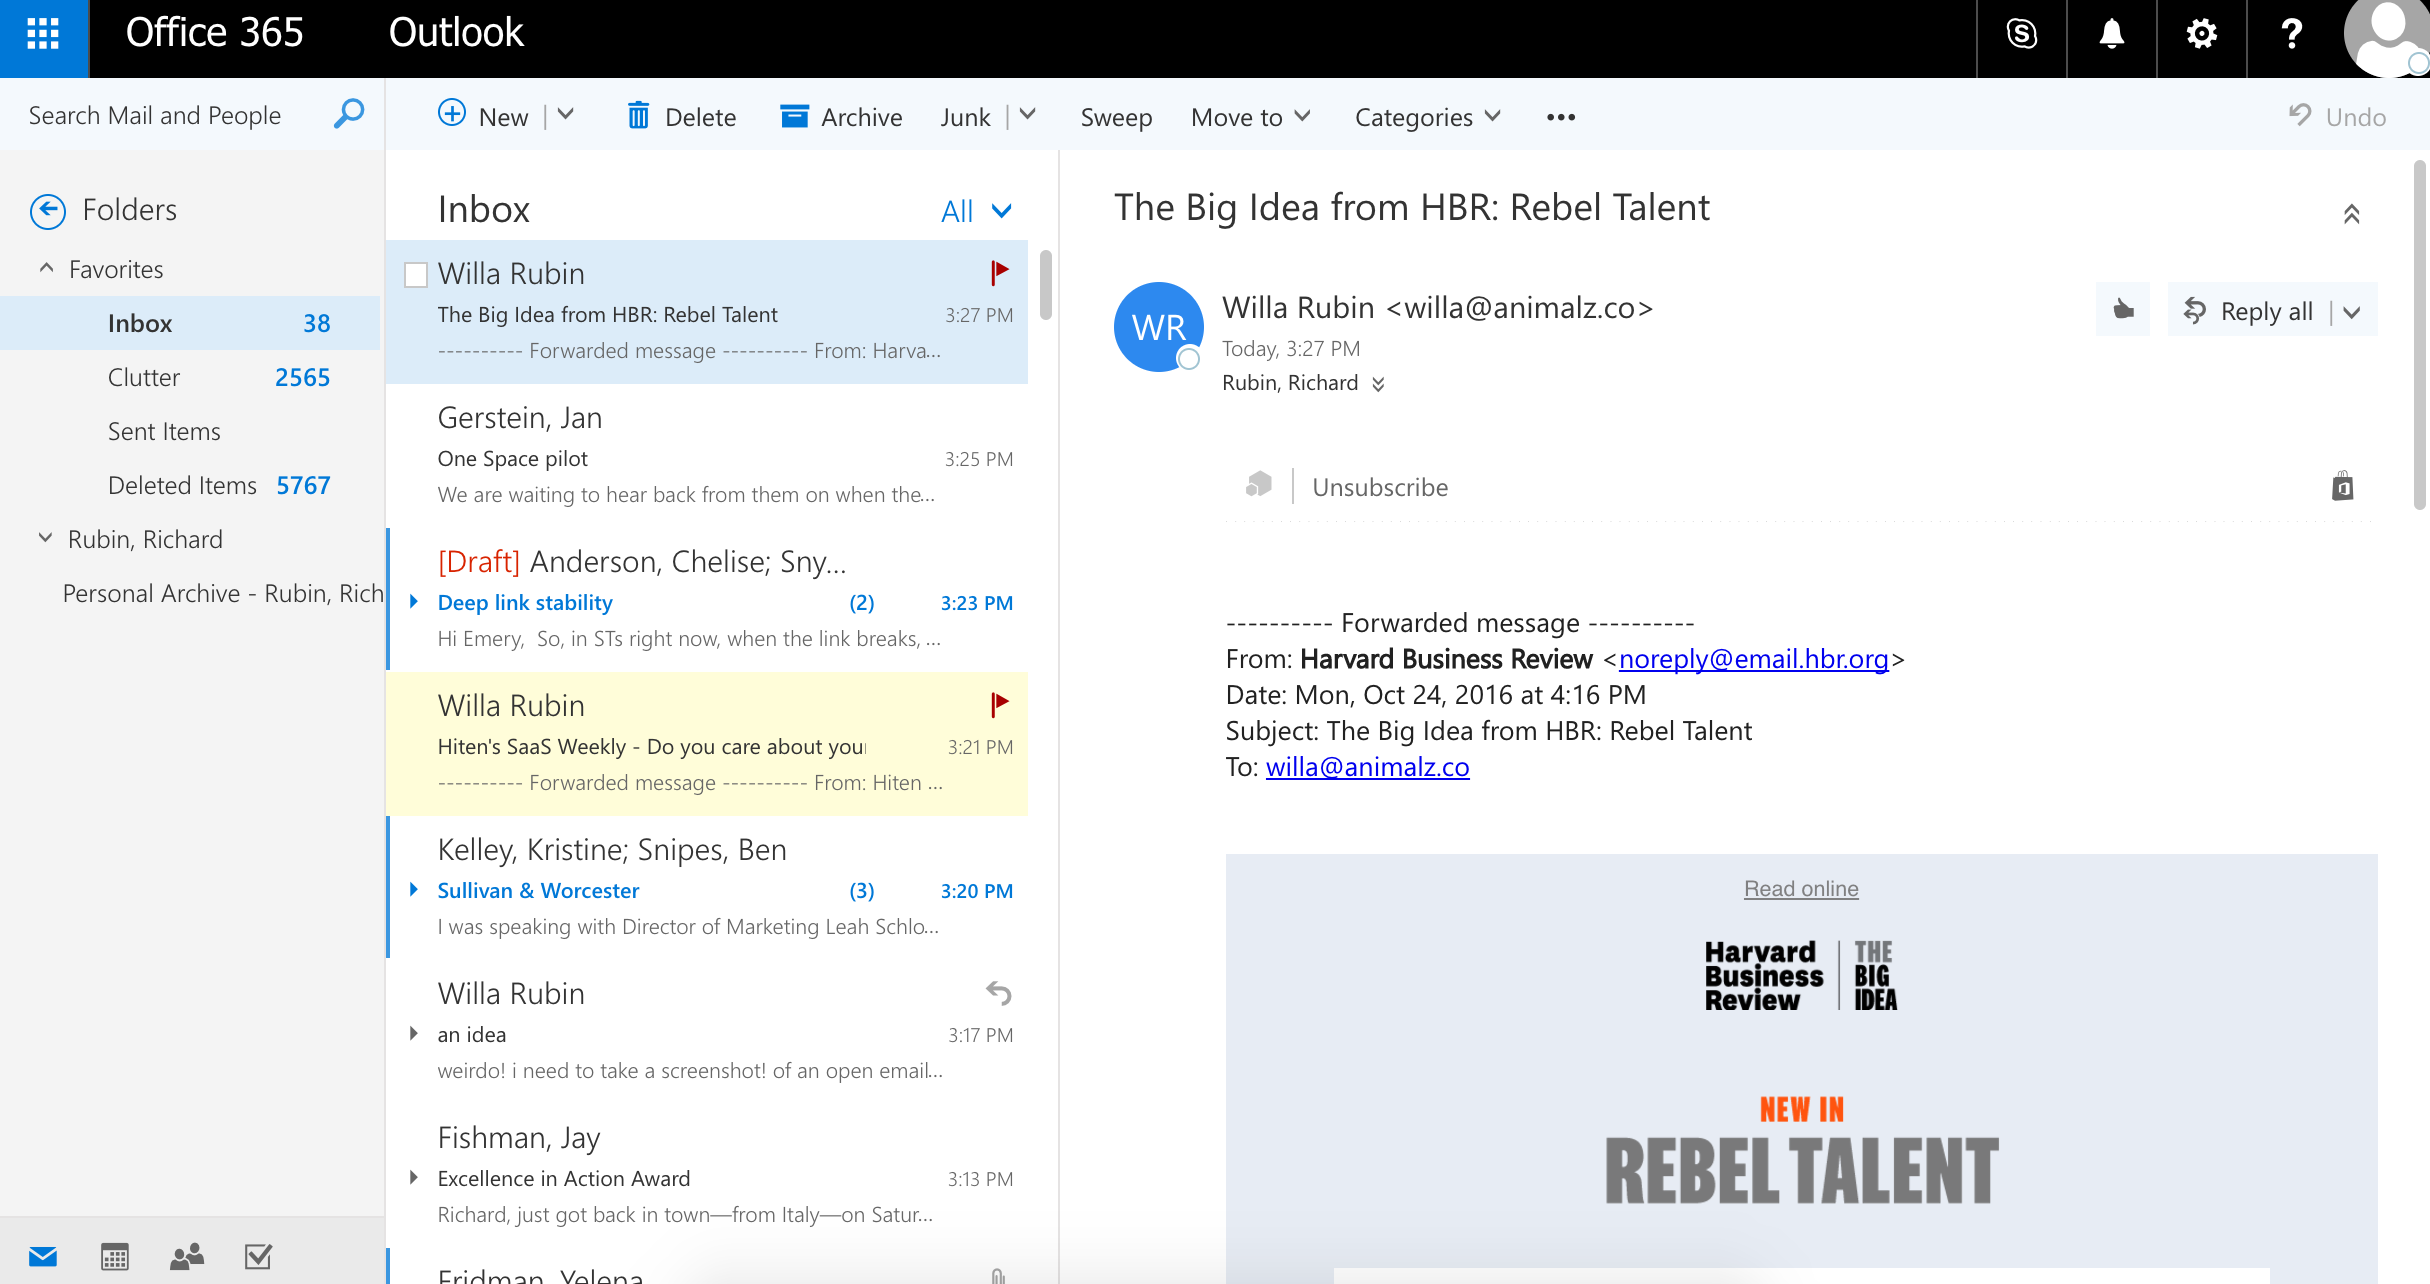Open the Office 365 app launcher grid
The height and width of the screenshot is (1284, 2430).
[x=43, y=34]
